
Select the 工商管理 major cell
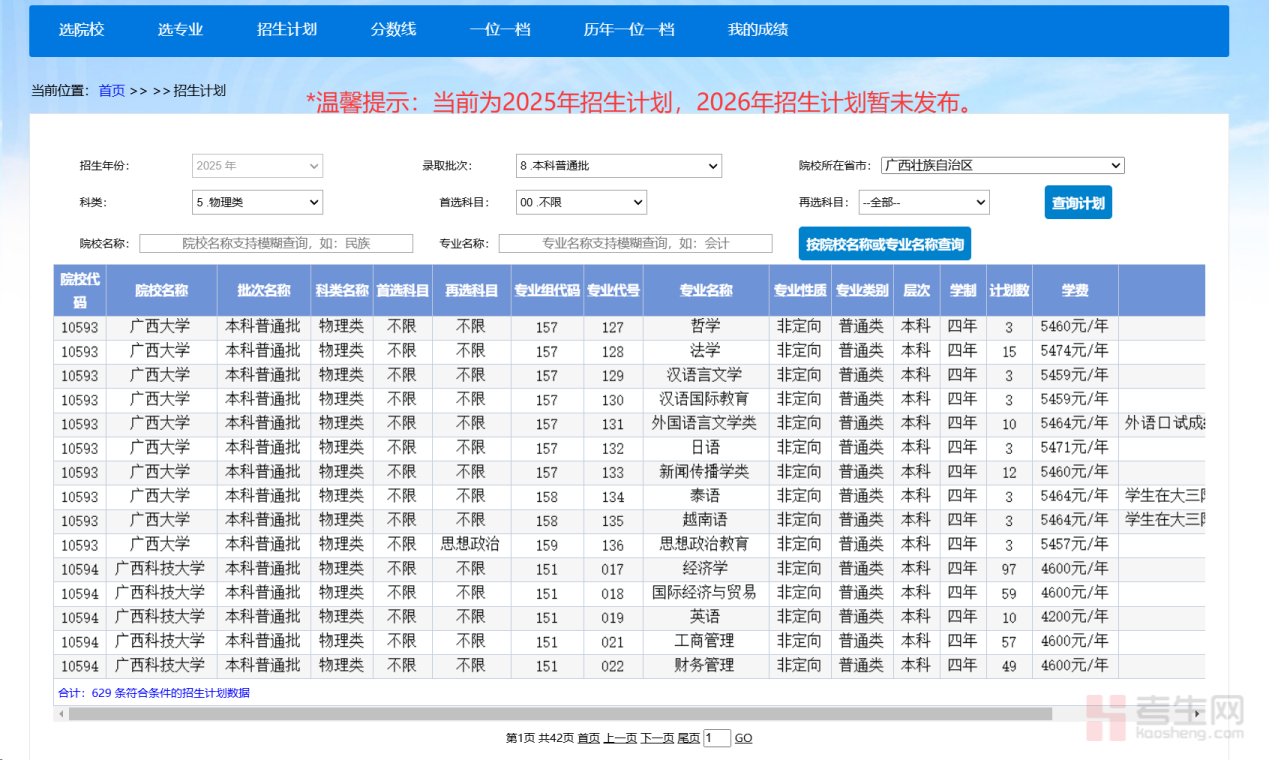[x=706, y=641]
